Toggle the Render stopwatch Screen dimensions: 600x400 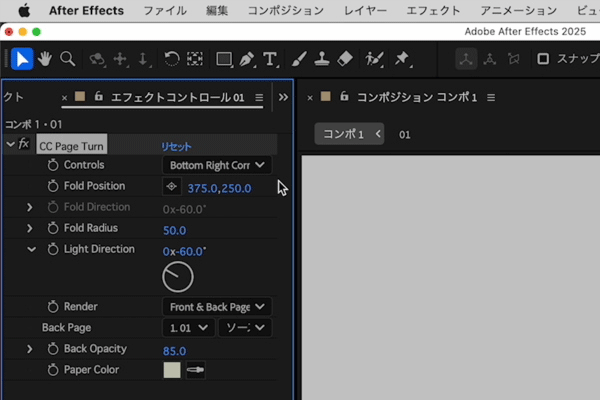53,307
